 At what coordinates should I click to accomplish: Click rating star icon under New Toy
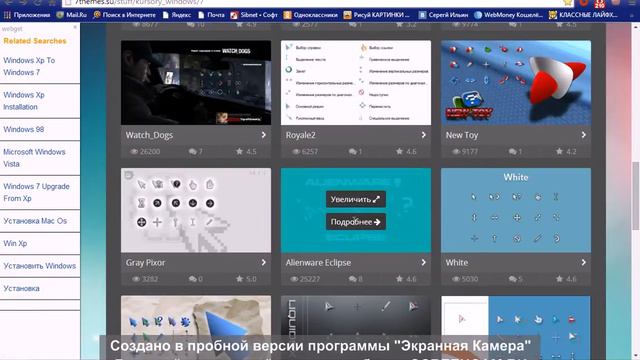point(560,151)
